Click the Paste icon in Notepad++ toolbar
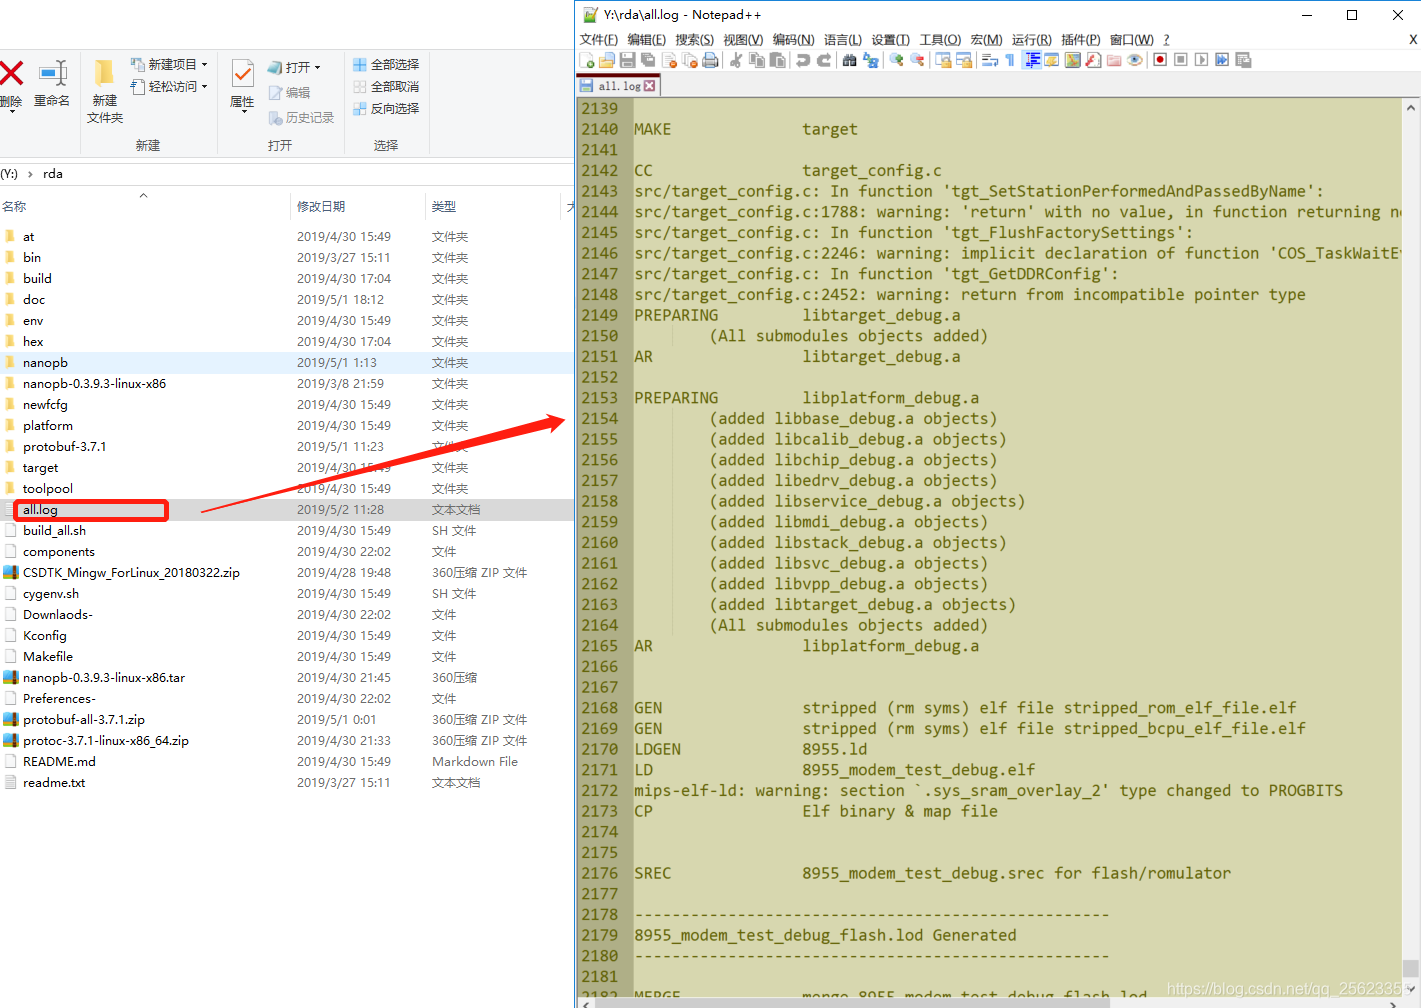Image resolution: width=1421 pixels, height=1008 pixels. [777, 60]
